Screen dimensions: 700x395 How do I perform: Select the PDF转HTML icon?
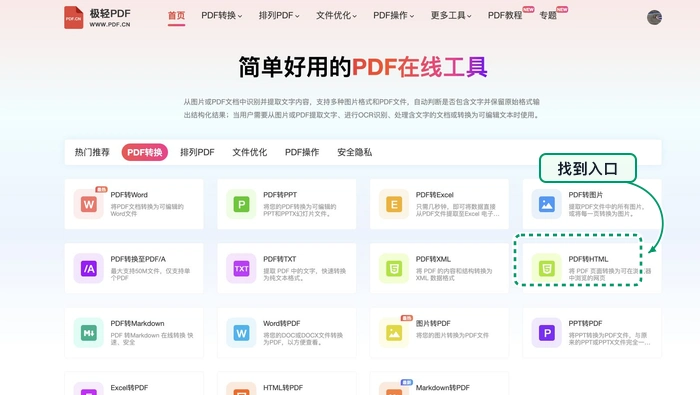click(546, 268)
